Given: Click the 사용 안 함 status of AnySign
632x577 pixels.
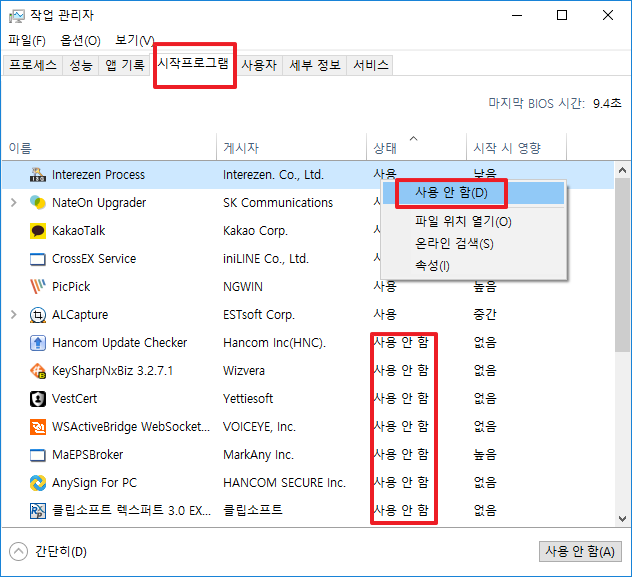Looking at the screenshot, I should (x=401, y=482).
